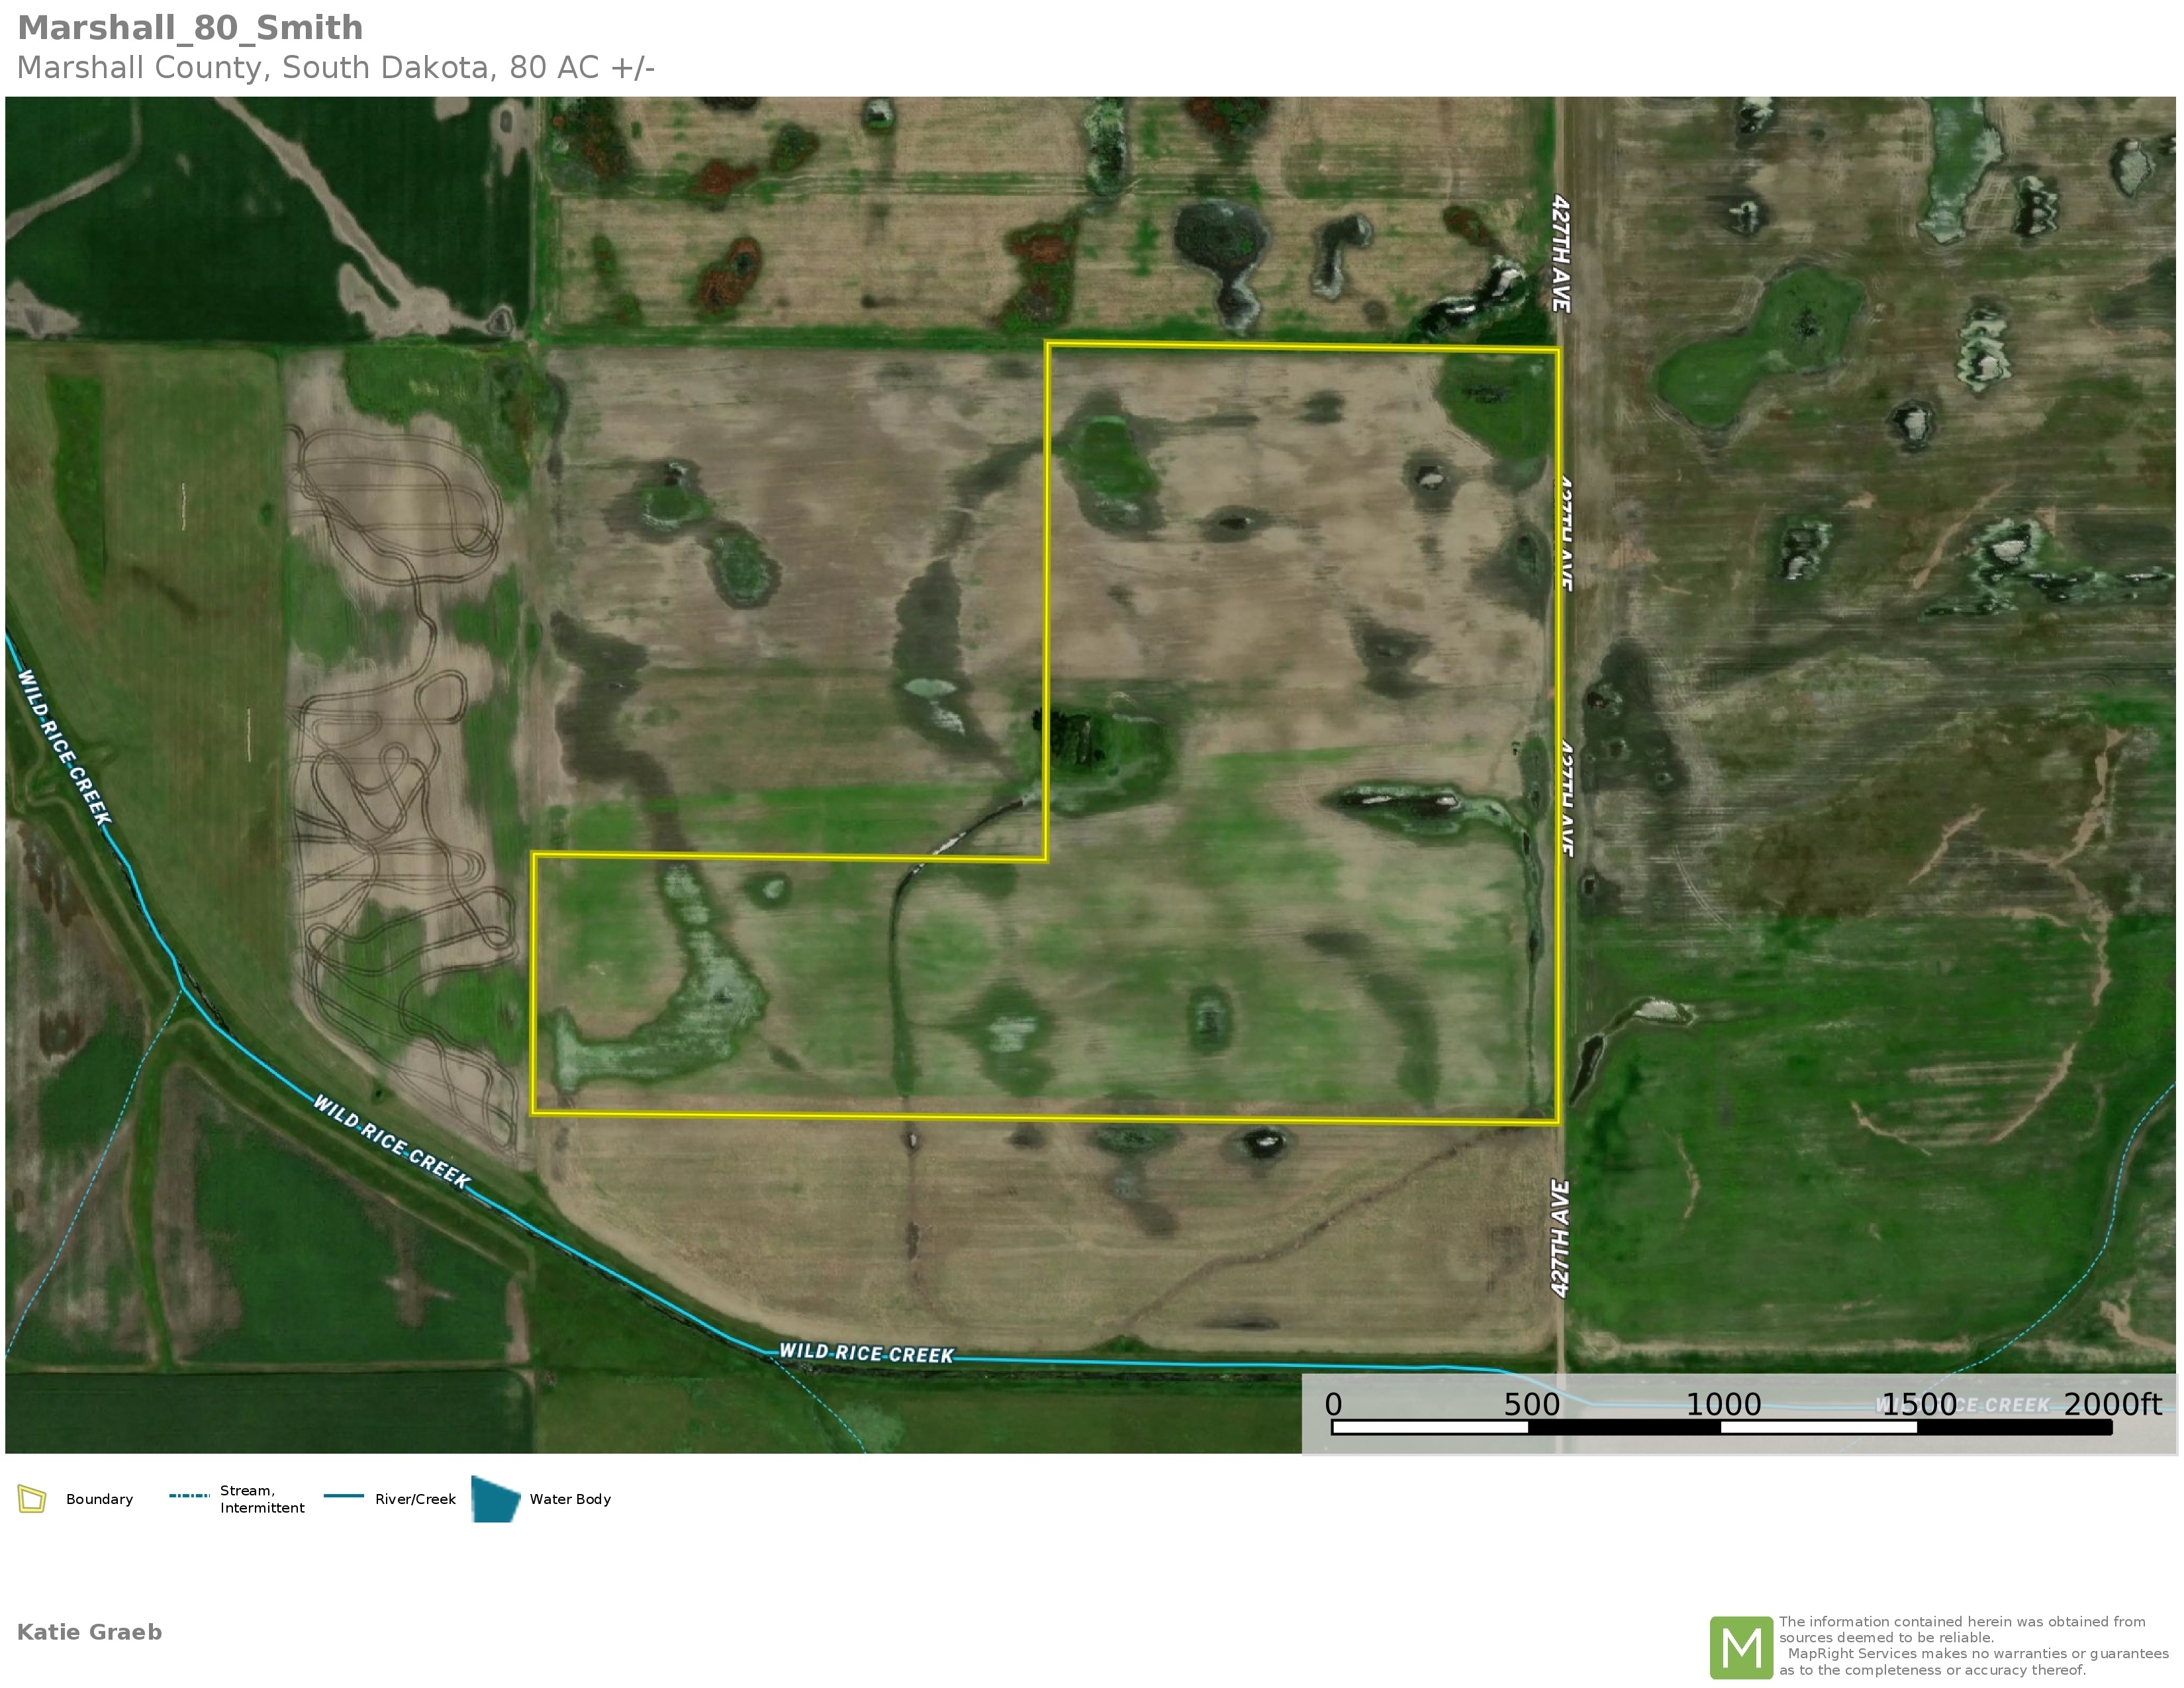Click the black-and-white scale bar
The height and width of the screenshot is (1688, 2184).
pyautogui.click(x=1721, y=1428)
